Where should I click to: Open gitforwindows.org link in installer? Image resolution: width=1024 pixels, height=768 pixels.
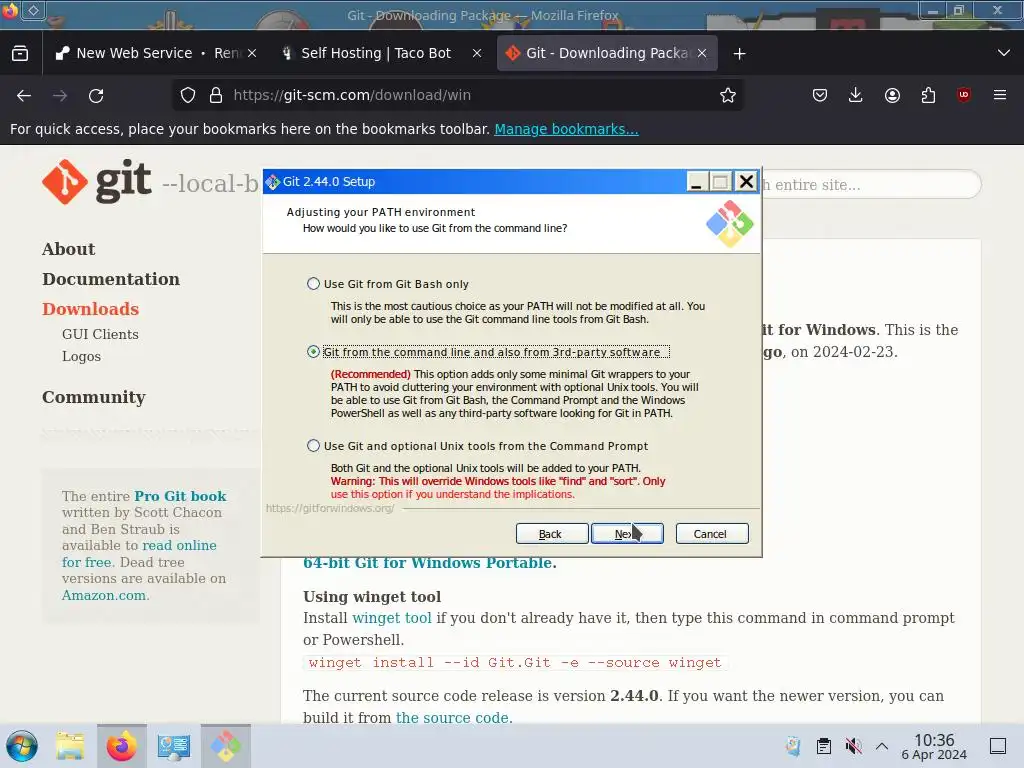[x=330, y=508]
